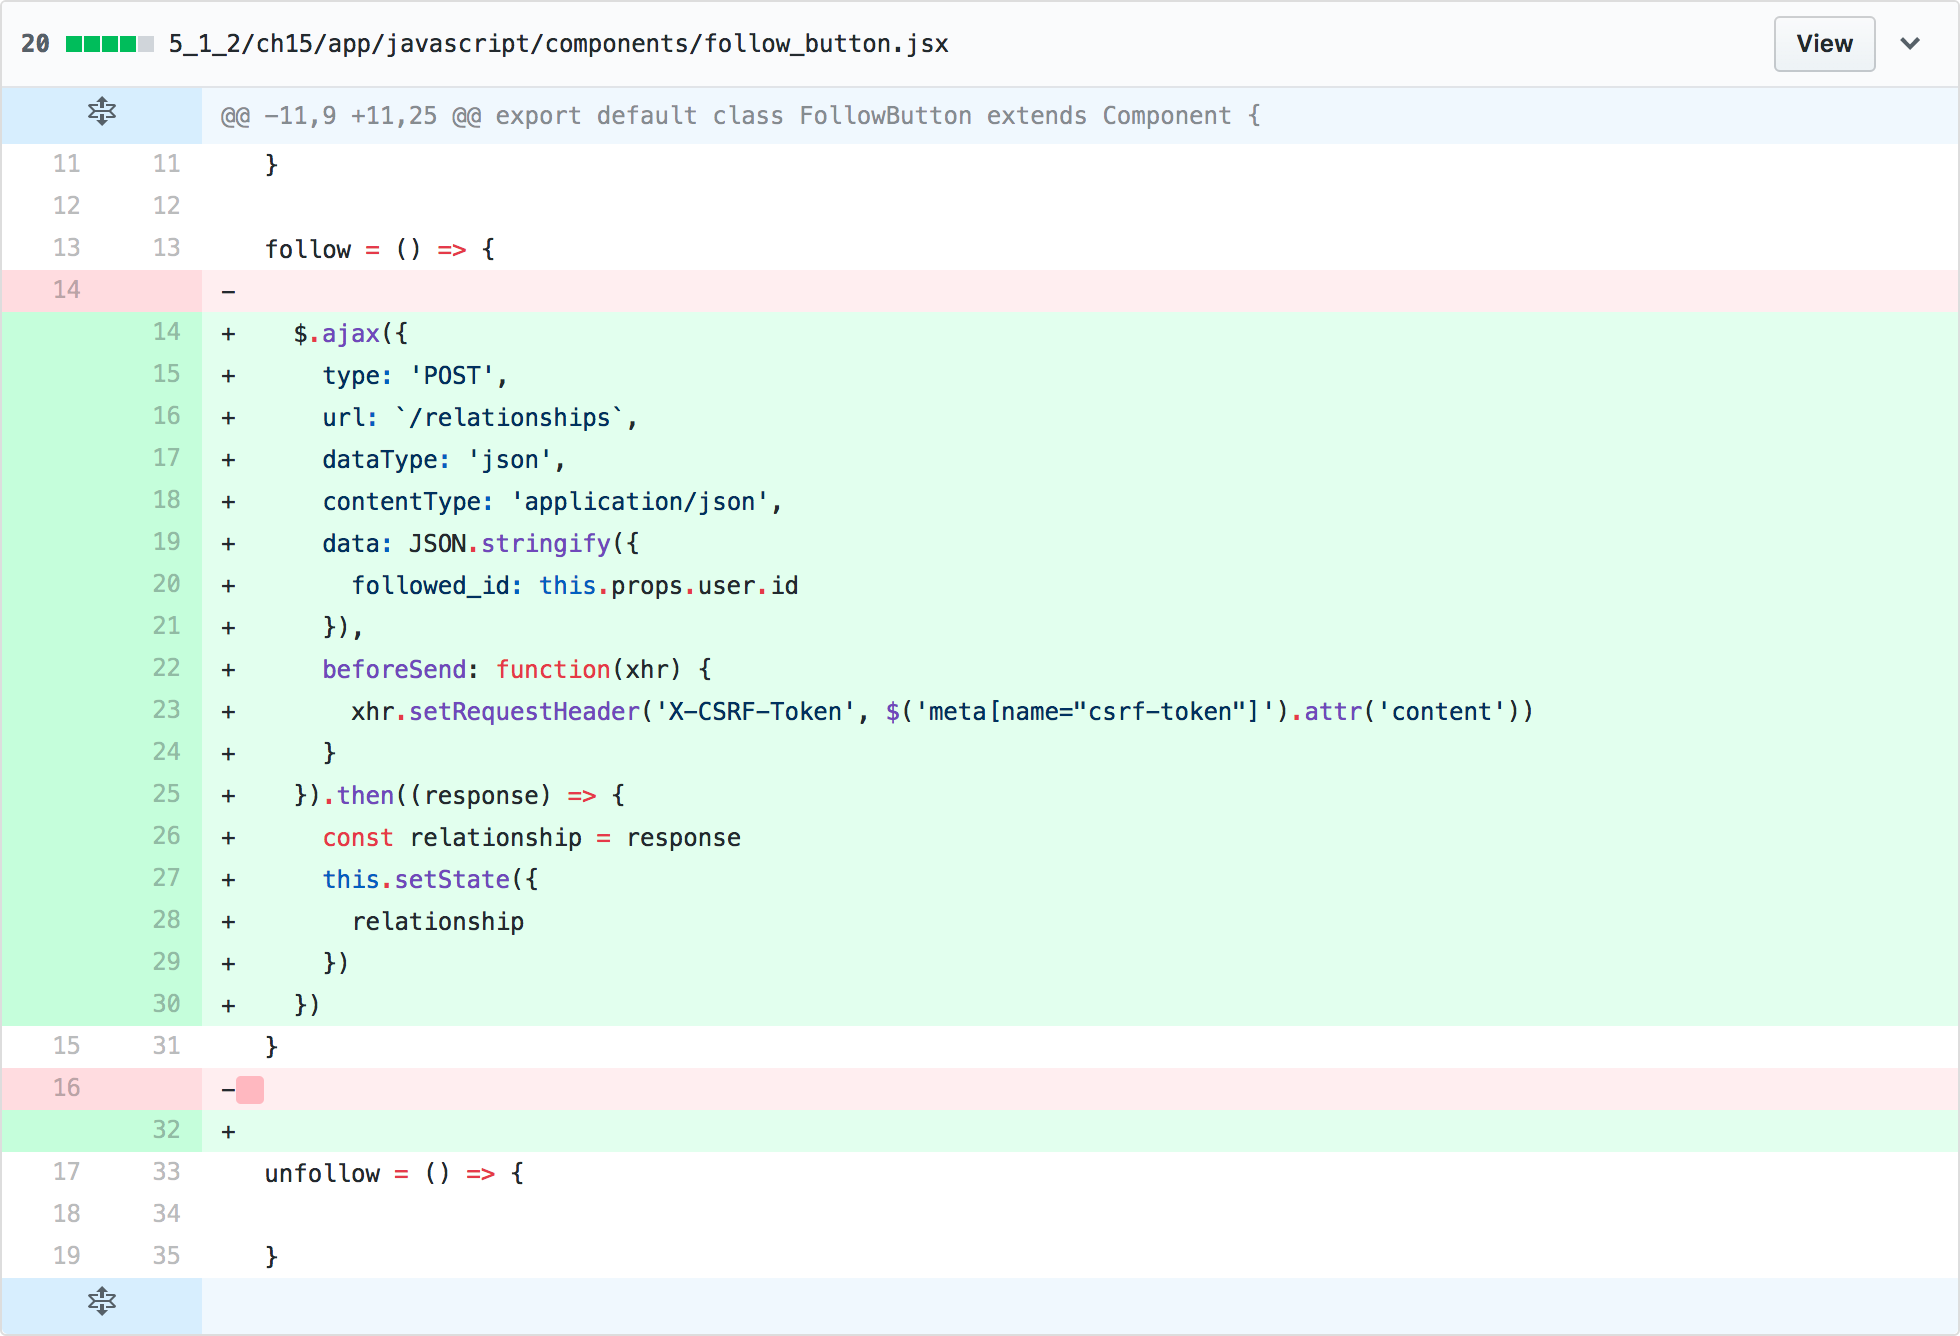Expand hidden lines above the diff hunk
Image resolution: width=1960 pixels, height=1336 pixels.
[101, 112]
